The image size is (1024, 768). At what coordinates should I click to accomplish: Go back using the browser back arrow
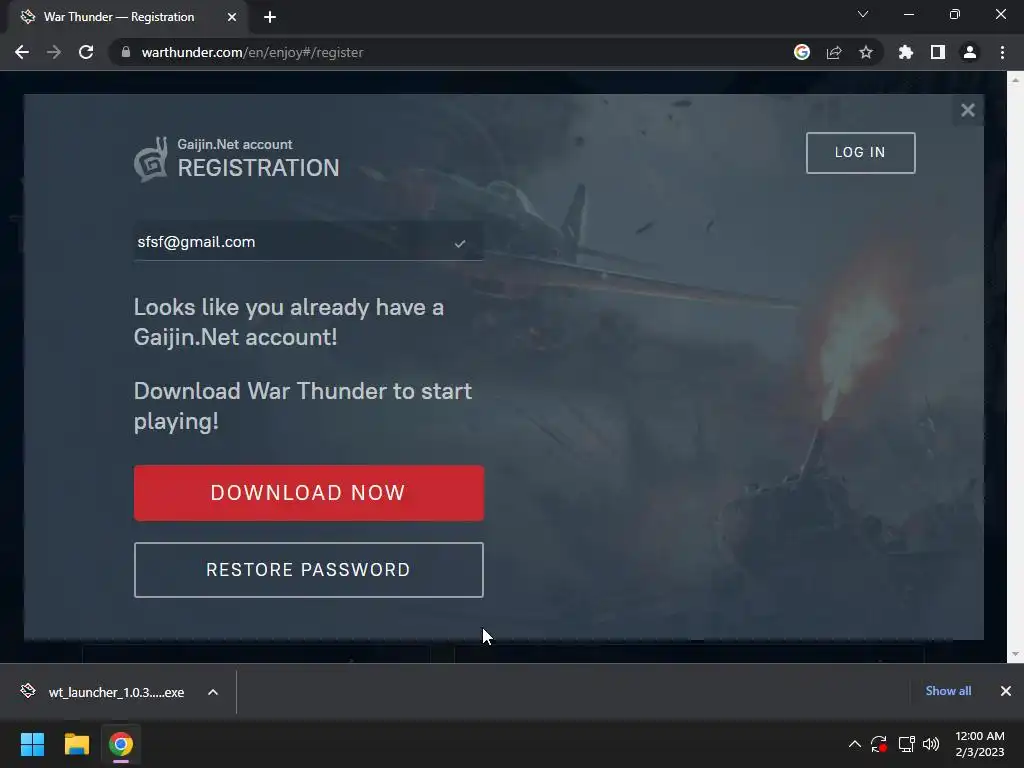(22, 52)
